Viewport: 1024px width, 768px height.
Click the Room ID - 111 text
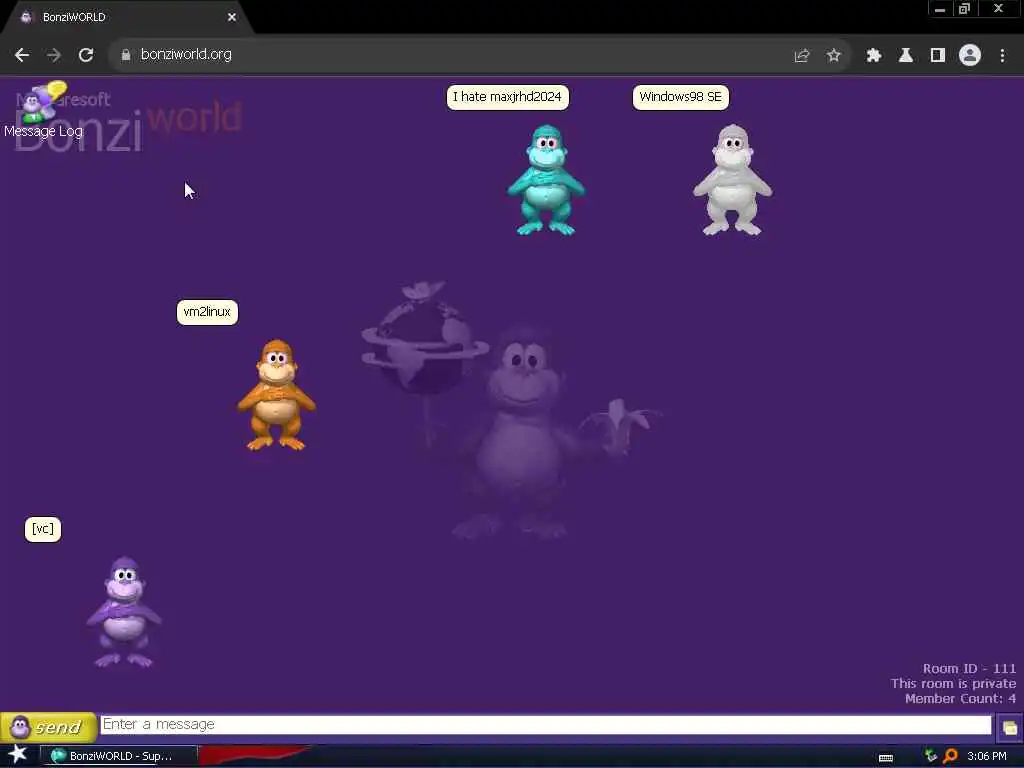pos(969,669)
